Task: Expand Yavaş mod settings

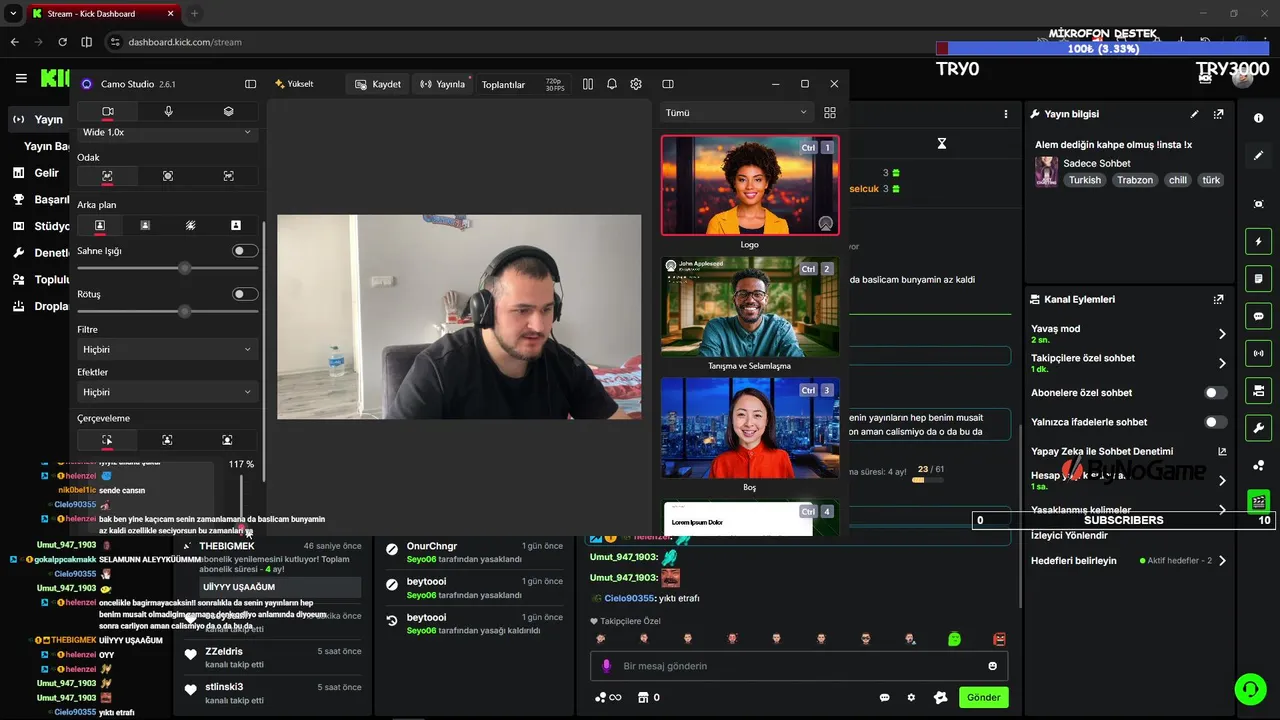Action: [1222, 334]
